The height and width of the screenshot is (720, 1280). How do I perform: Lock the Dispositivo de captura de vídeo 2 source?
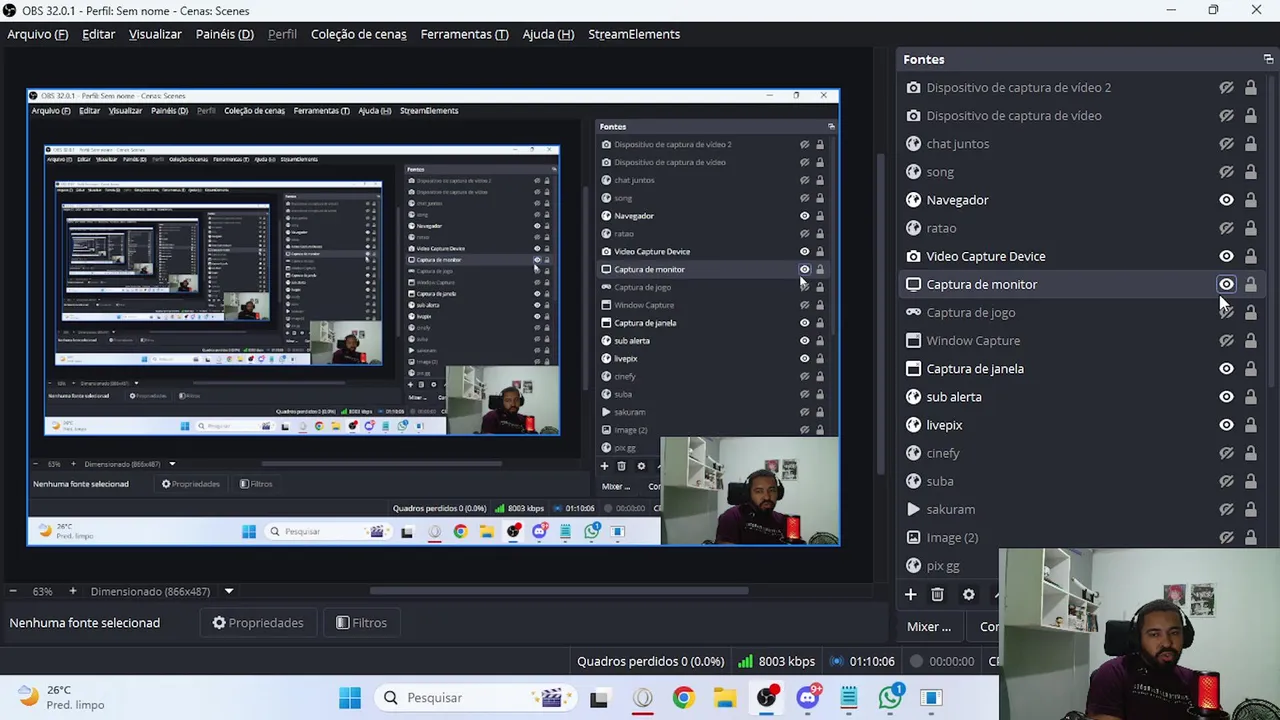coord(1250,88)
